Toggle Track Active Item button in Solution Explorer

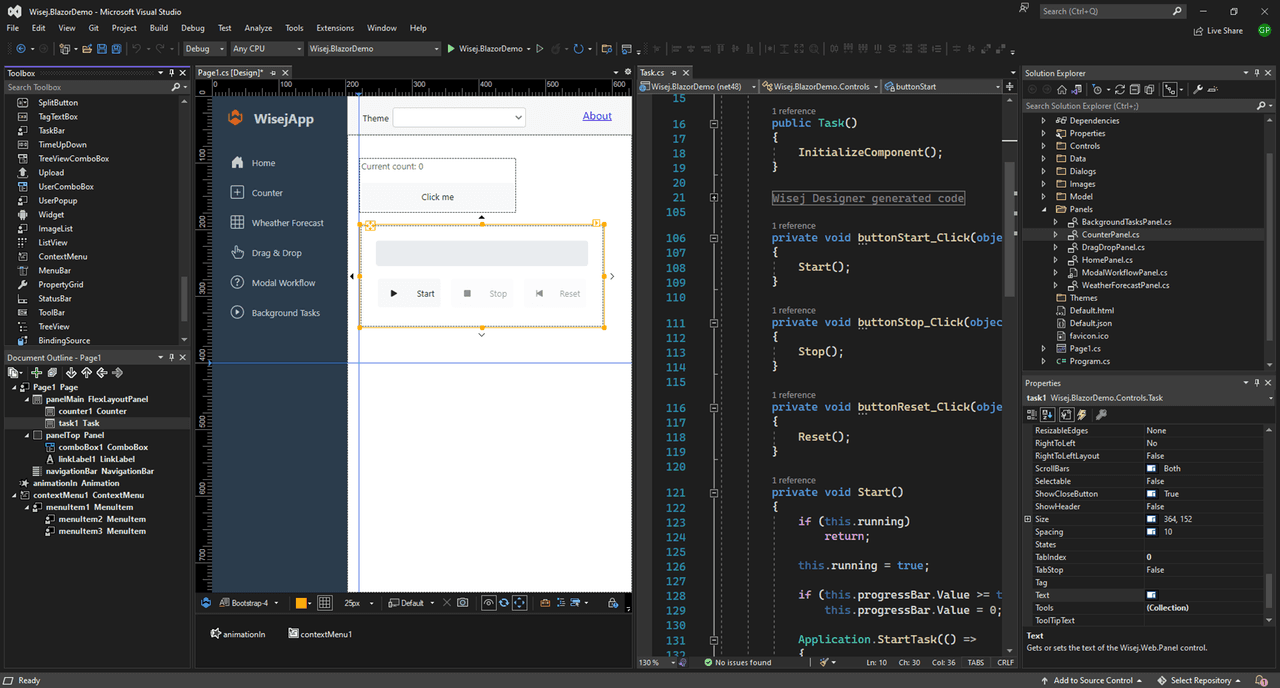[x=1170, y=89]
